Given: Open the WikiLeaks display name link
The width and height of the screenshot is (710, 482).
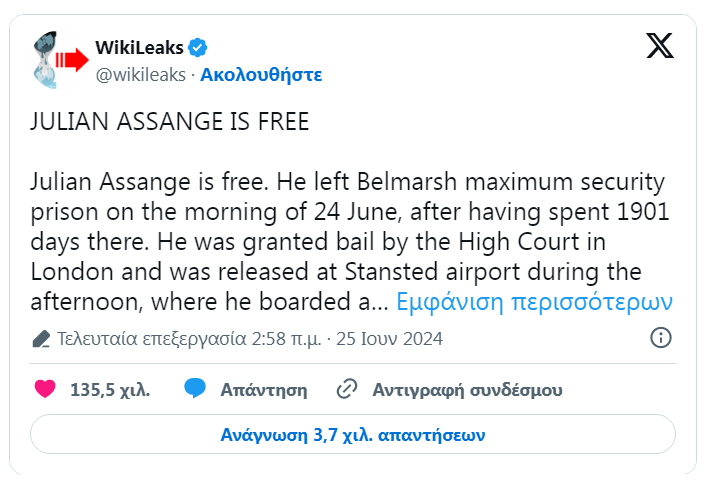Looking at the screenshot, I should 138,47.
